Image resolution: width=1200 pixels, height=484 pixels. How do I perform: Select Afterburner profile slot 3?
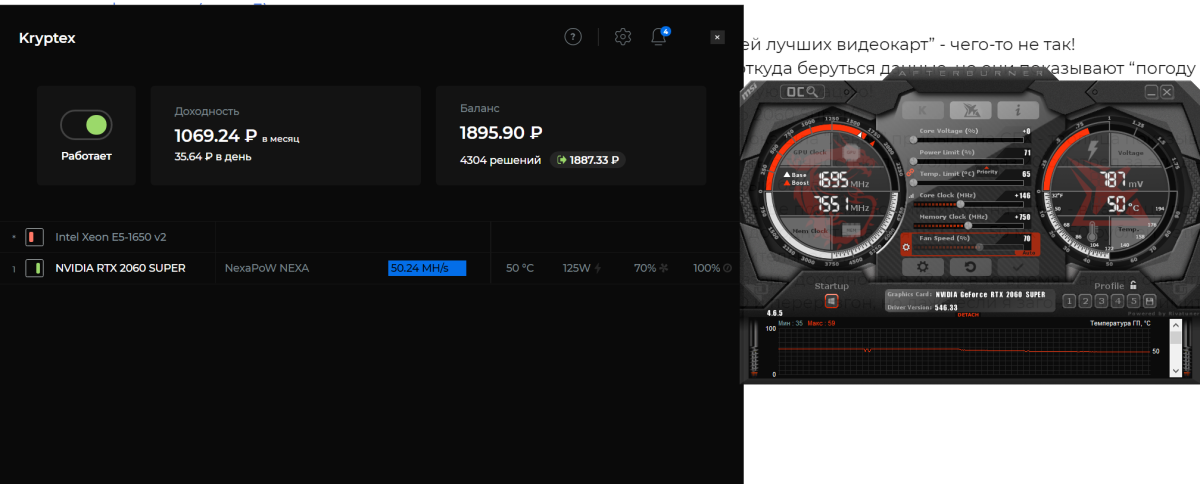point(1101,301)
